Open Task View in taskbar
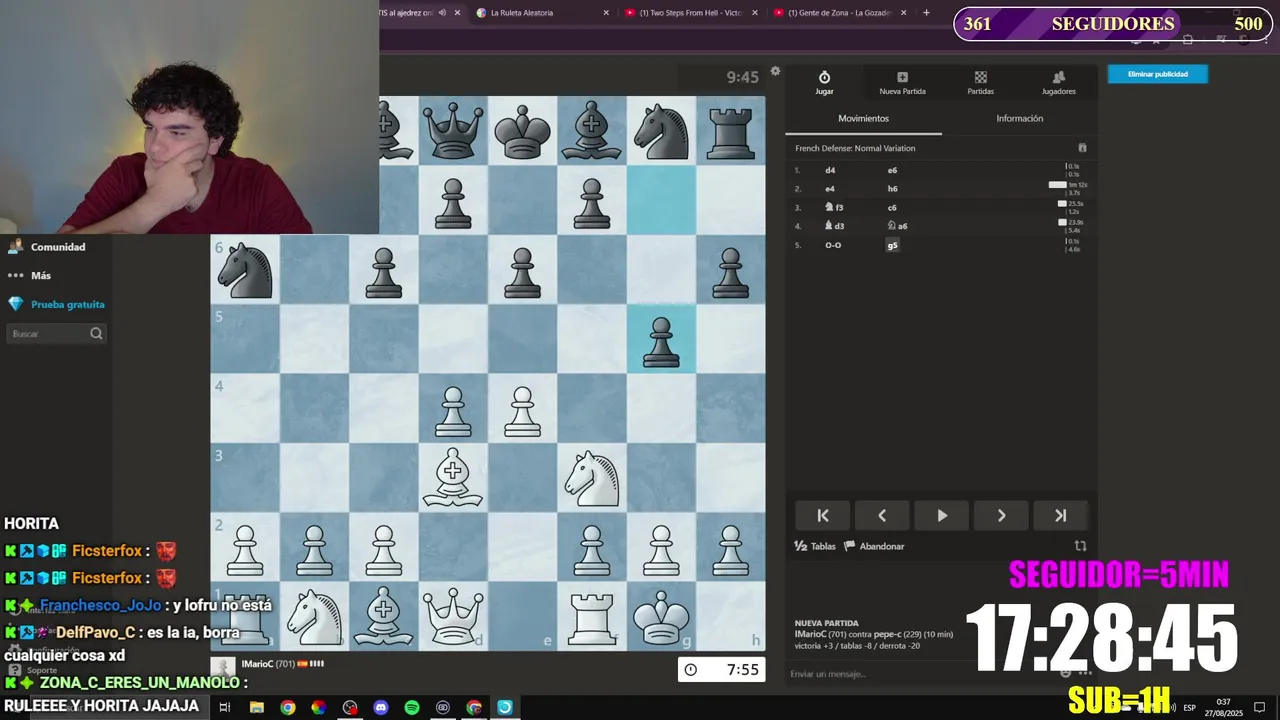Image resolution: width=1280 pixels, height=720 pixels. coord(225,707)
